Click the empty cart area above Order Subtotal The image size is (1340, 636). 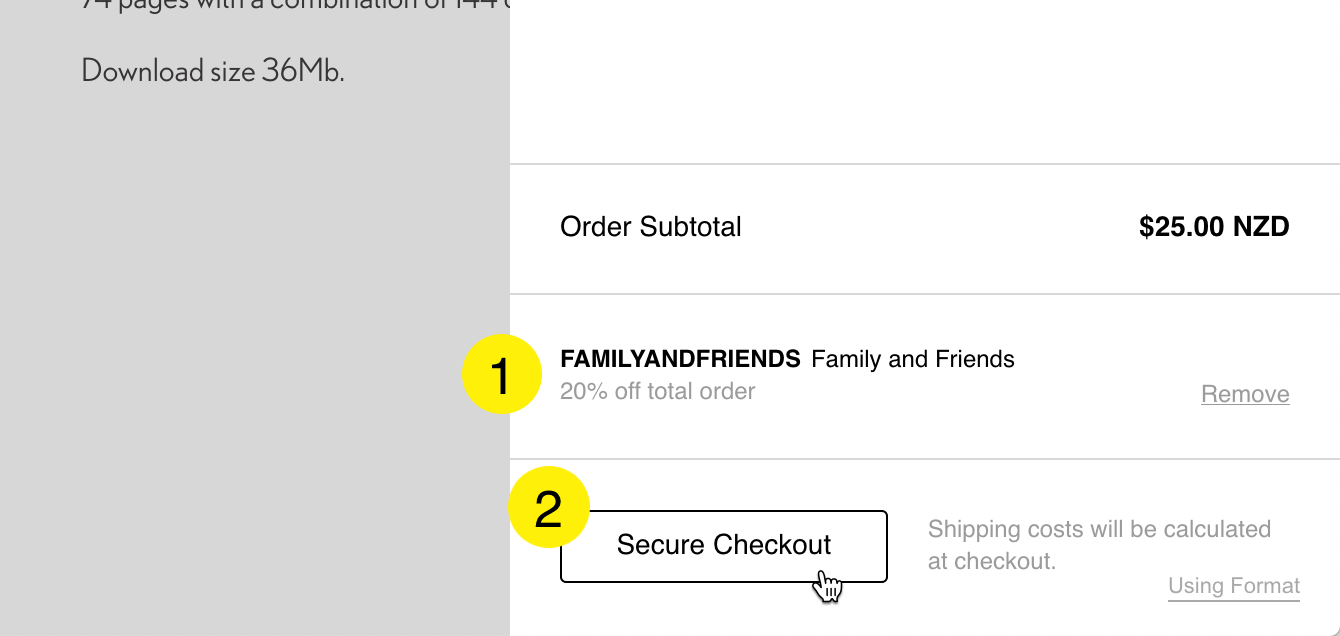tap(925, 80)
